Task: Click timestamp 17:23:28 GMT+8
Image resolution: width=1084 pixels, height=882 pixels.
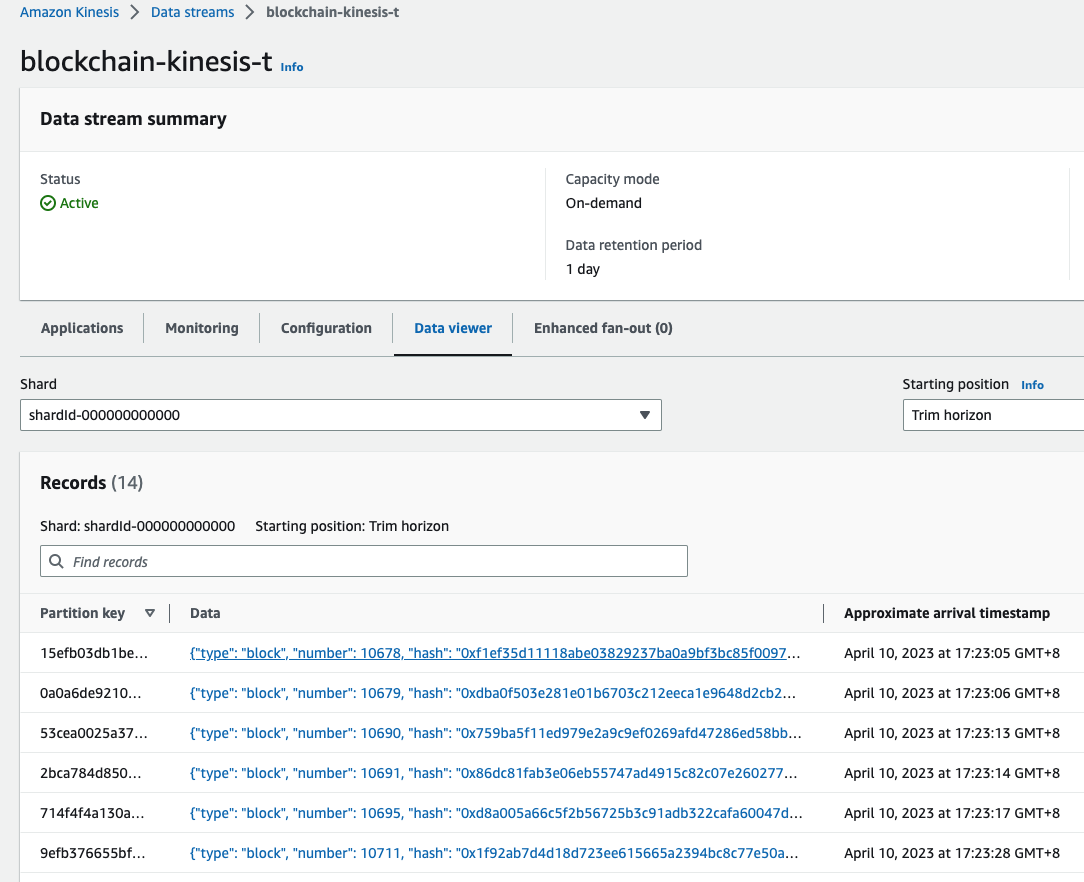Action: [952, 854]
